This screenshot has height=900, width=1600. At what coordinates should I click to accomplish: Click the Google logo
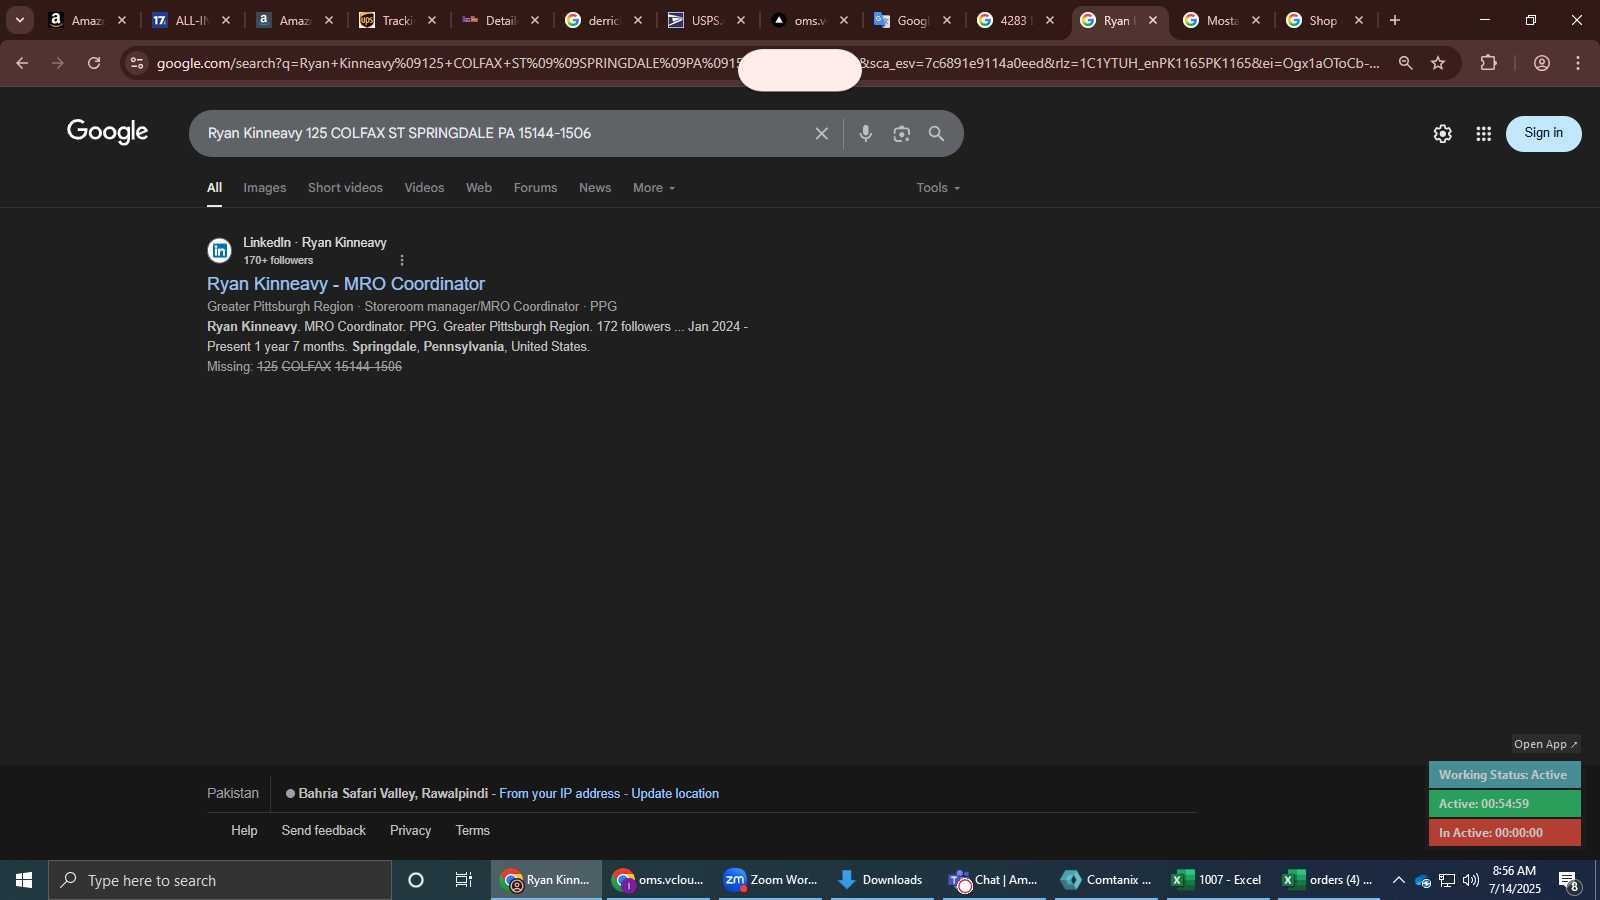coord(108,132)
